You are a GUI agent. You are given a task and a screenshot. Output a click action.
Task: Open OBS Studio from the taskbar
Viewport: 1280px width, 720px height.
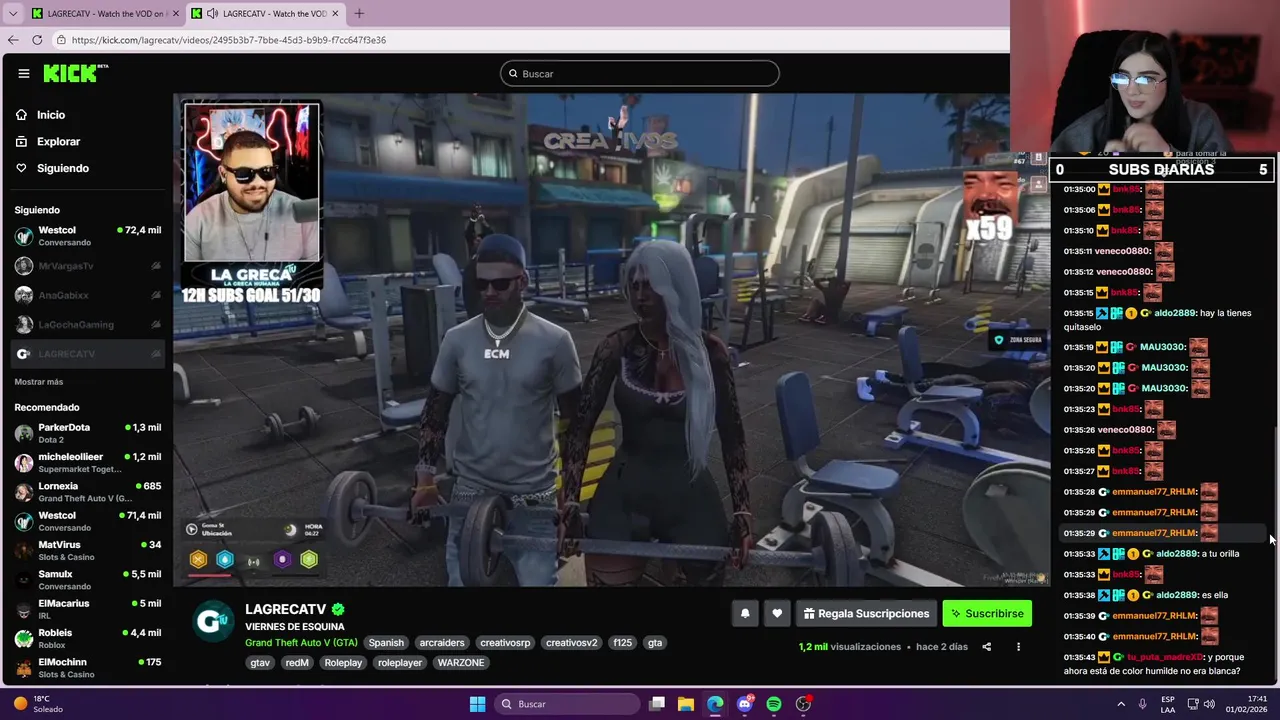[x=803, y=704]
